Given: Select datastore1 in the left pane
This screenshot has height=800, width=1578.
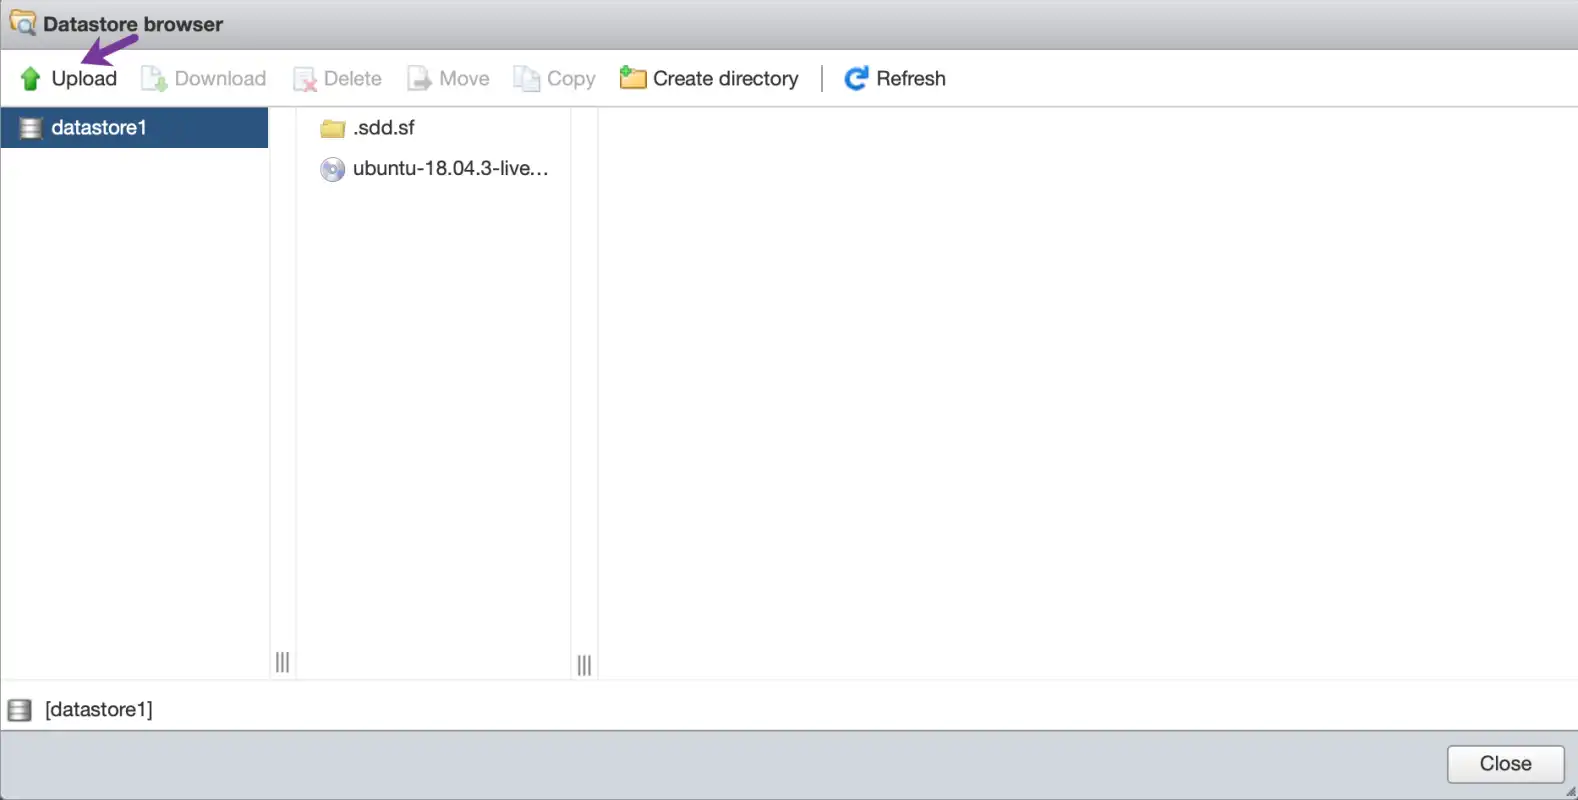Looking at the screenshot, I should coord(134,128).
